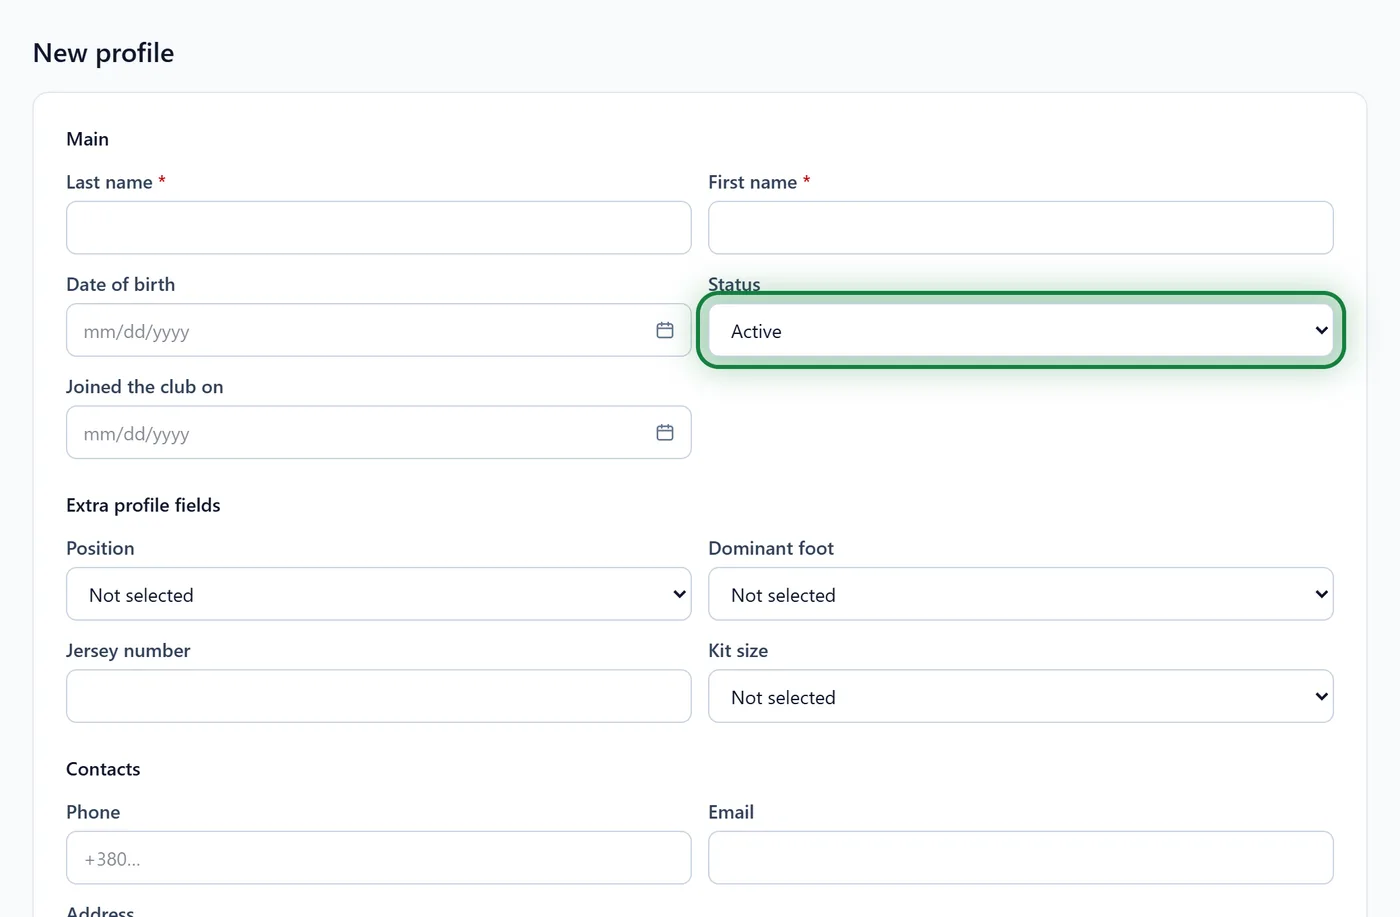
Task: Click into the Email field
Action: pos(1021,858)
